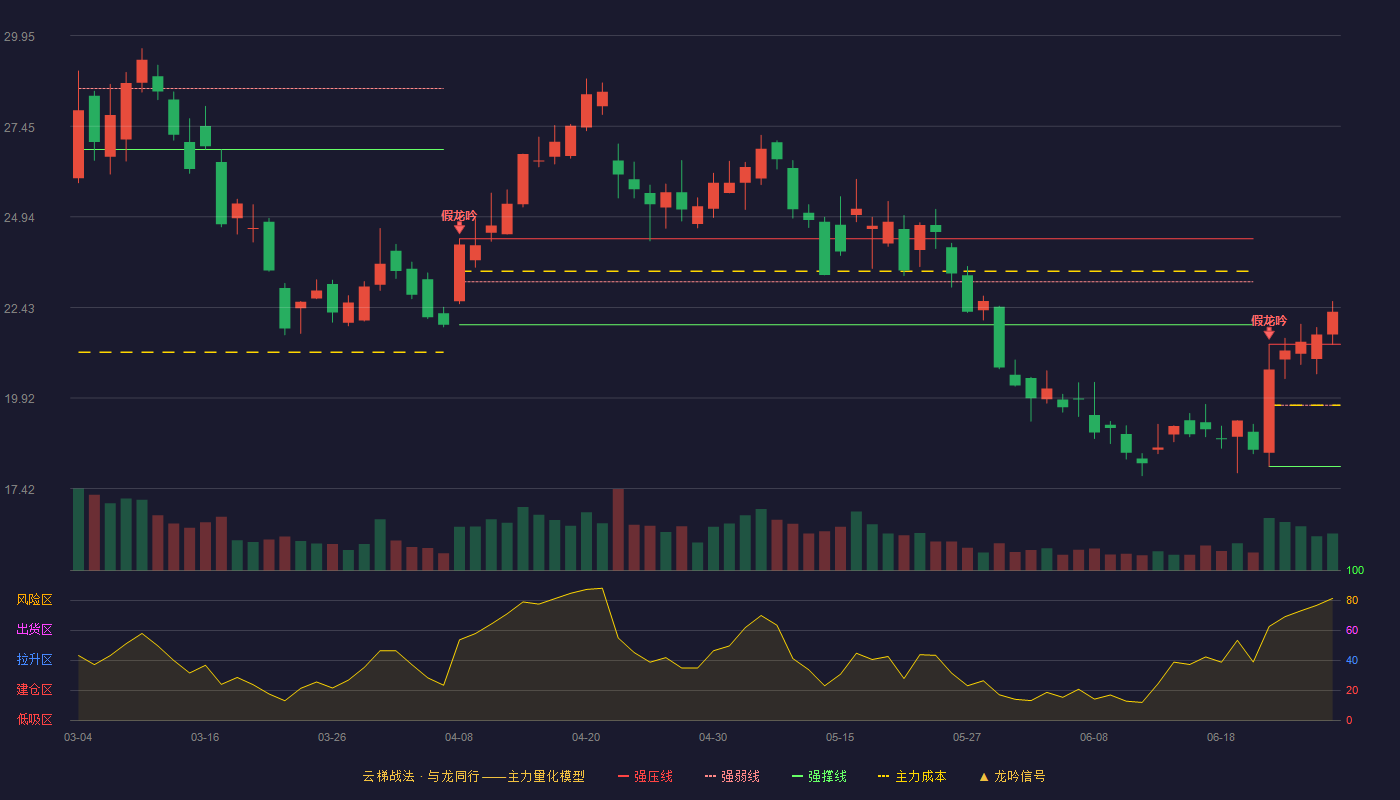The image size is (1400, 800).
Task: Click the 06-18 date axis label
Action: tap(1221, 737)
